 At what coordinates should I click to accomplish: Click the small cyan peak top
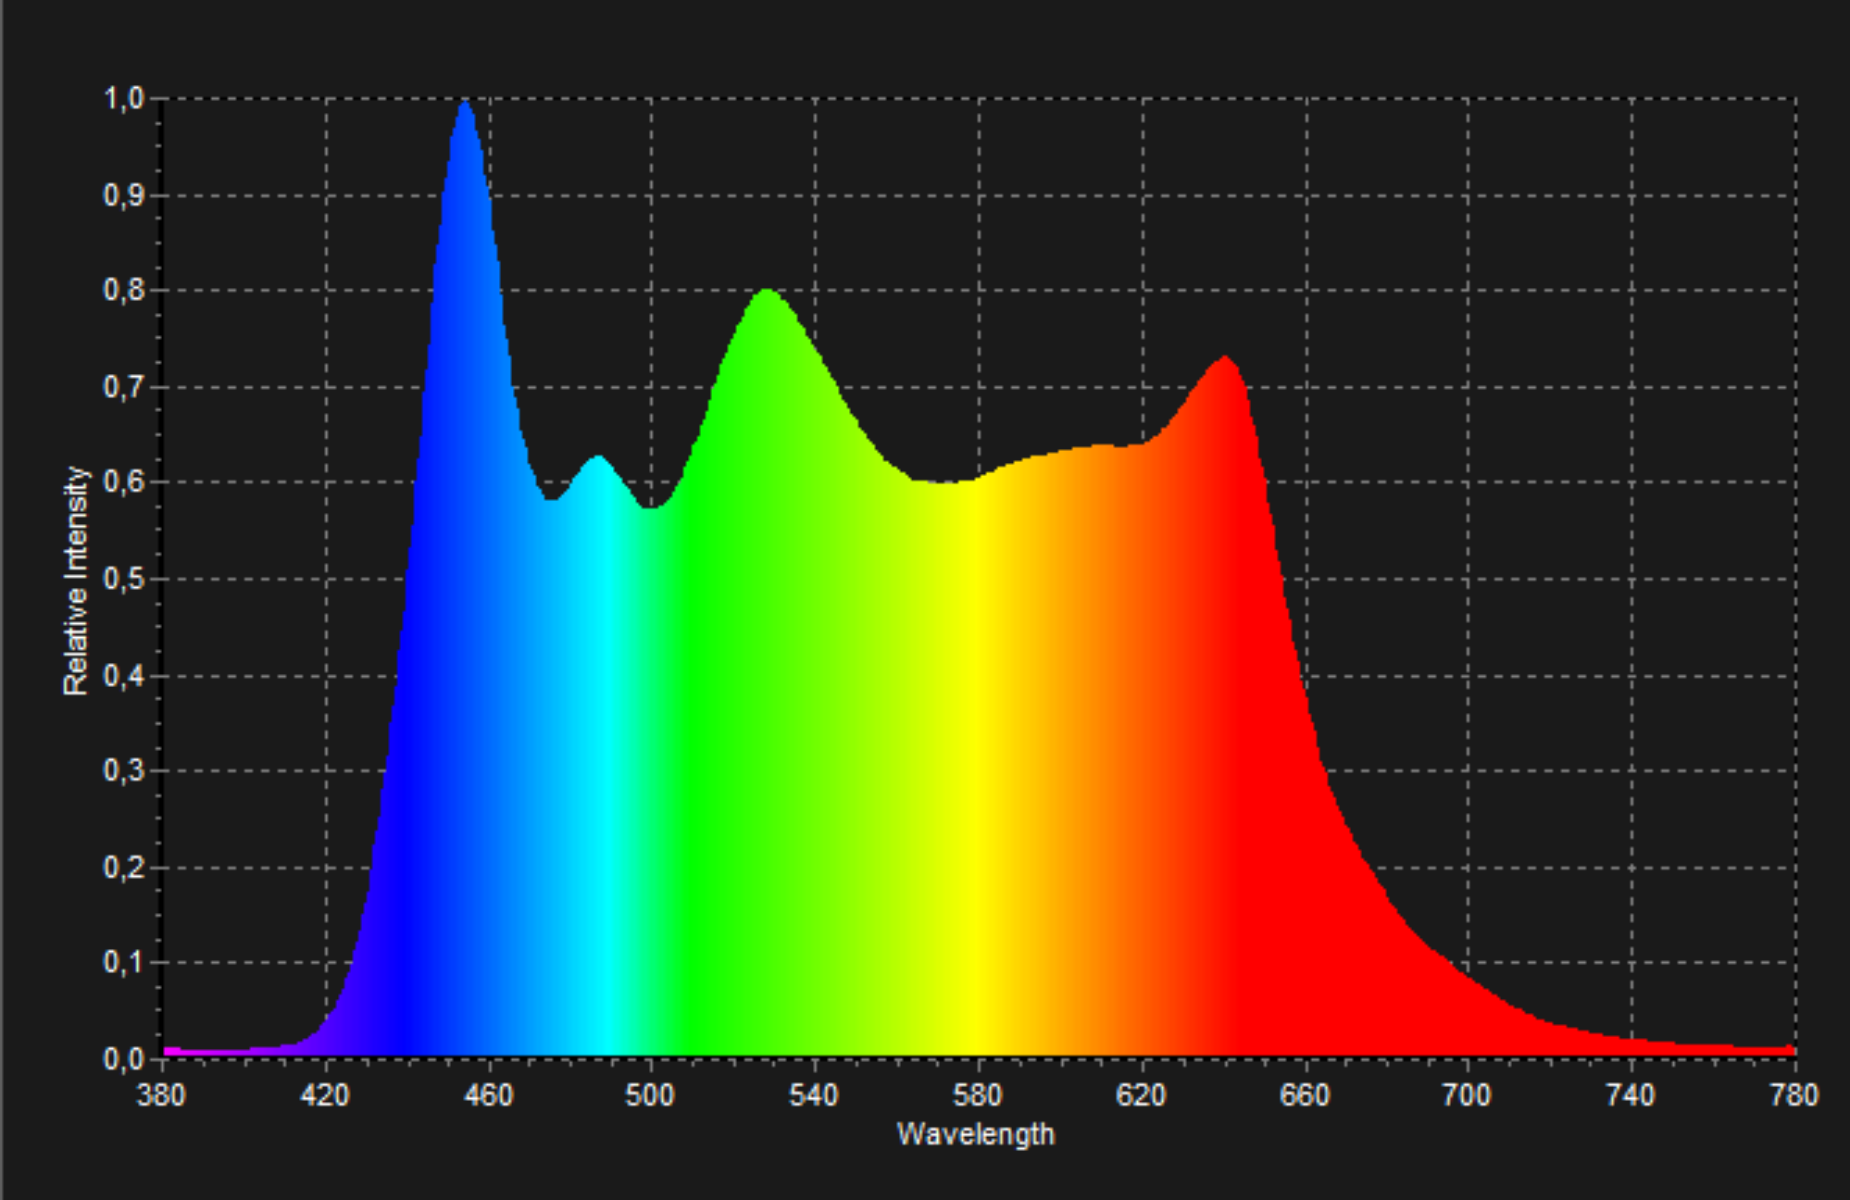[x=598, y=460]
